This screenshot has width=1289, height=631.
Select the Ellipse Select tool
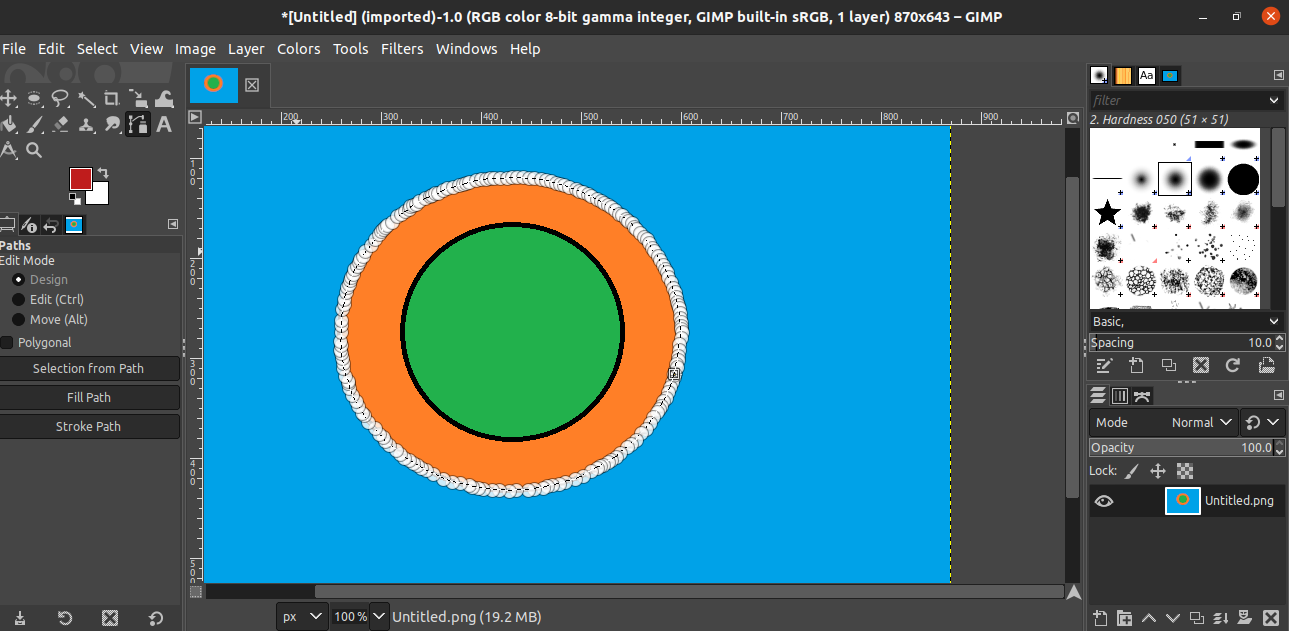(x=35, y=98)
